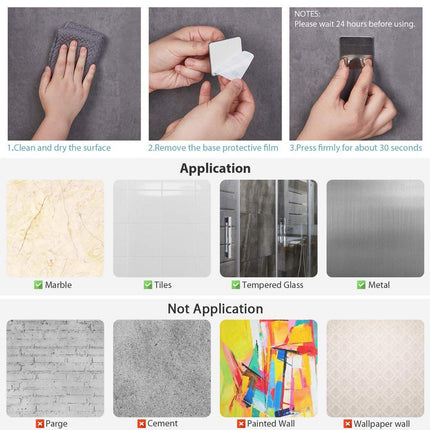This screenshot has width=430, height=430.
Task: Open the colorful Painted Wall image
Action: [269, 368]
